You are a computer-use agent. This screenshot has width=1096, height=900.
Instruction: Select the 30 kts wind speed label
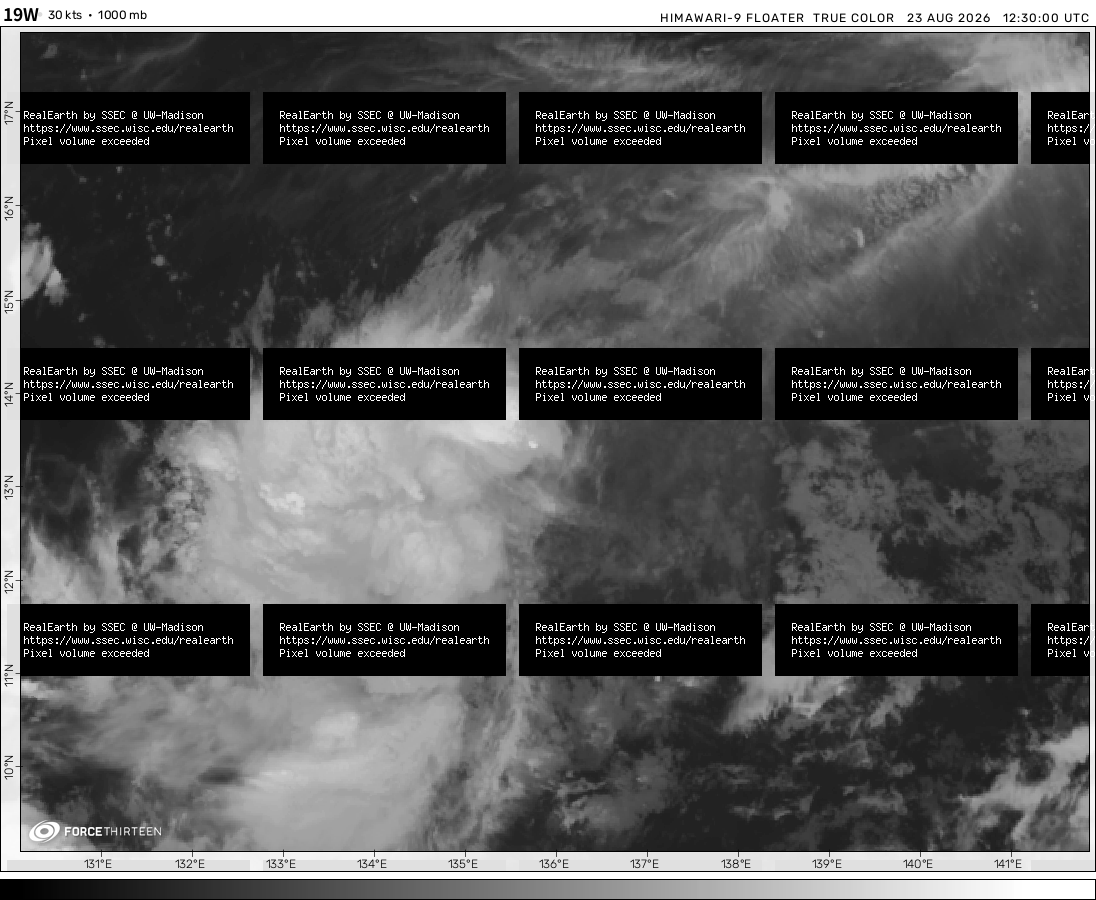point(64,15)
